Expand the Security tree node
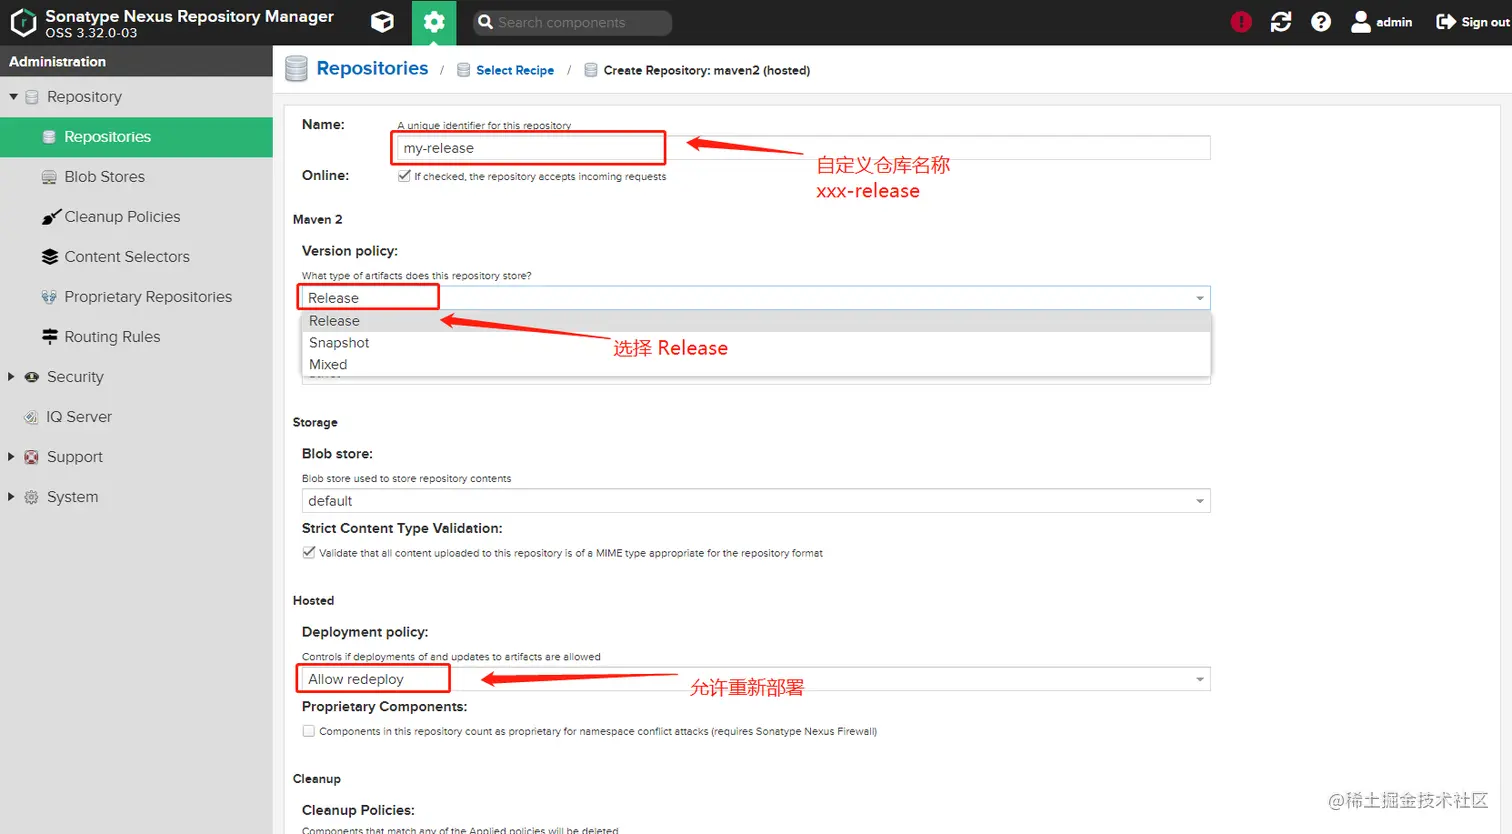Image resolution: width=1512 pixels, height=834 pixels. (12, 377)
